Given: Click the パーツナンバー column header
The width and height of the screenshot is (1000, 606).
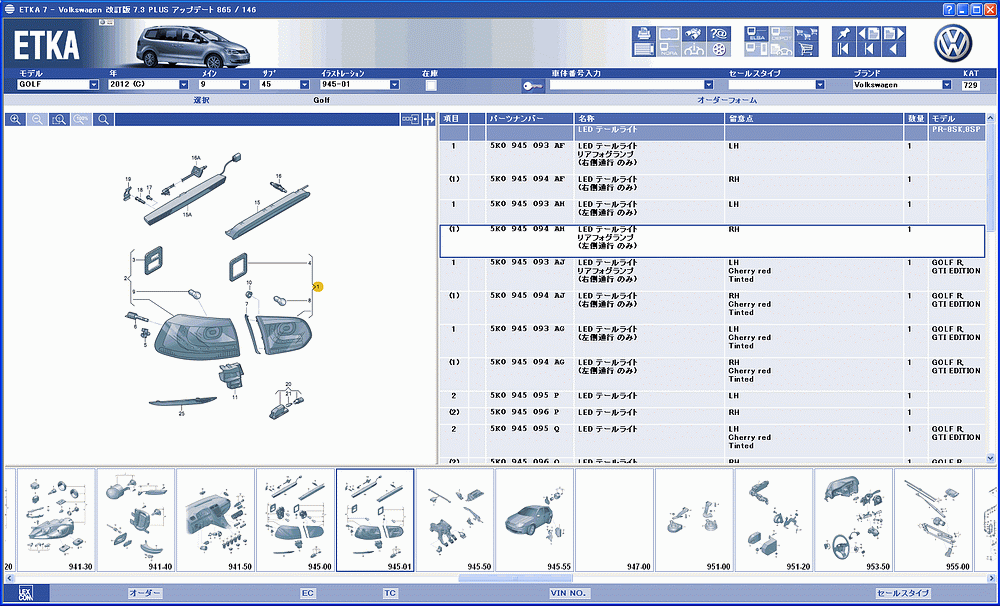Looking at the screenshot, I should coord(530,119).
